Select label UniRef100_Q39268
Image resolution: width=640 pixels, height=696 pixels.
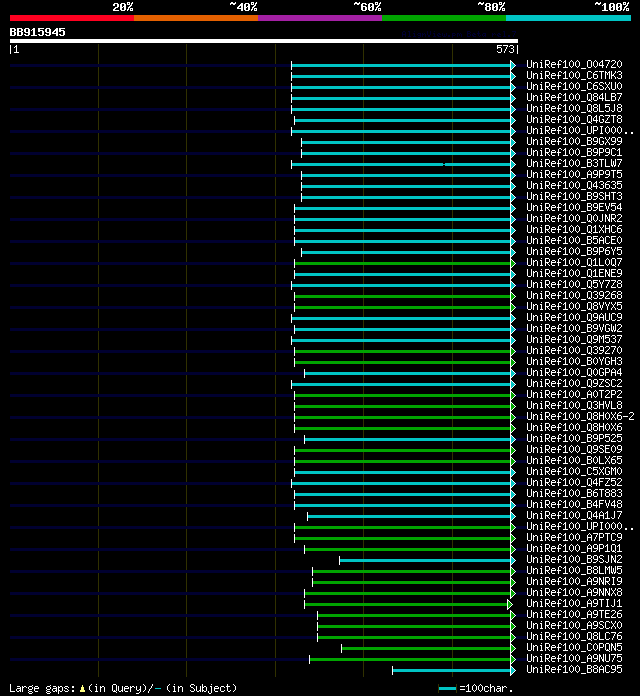(x=574, y=295)
